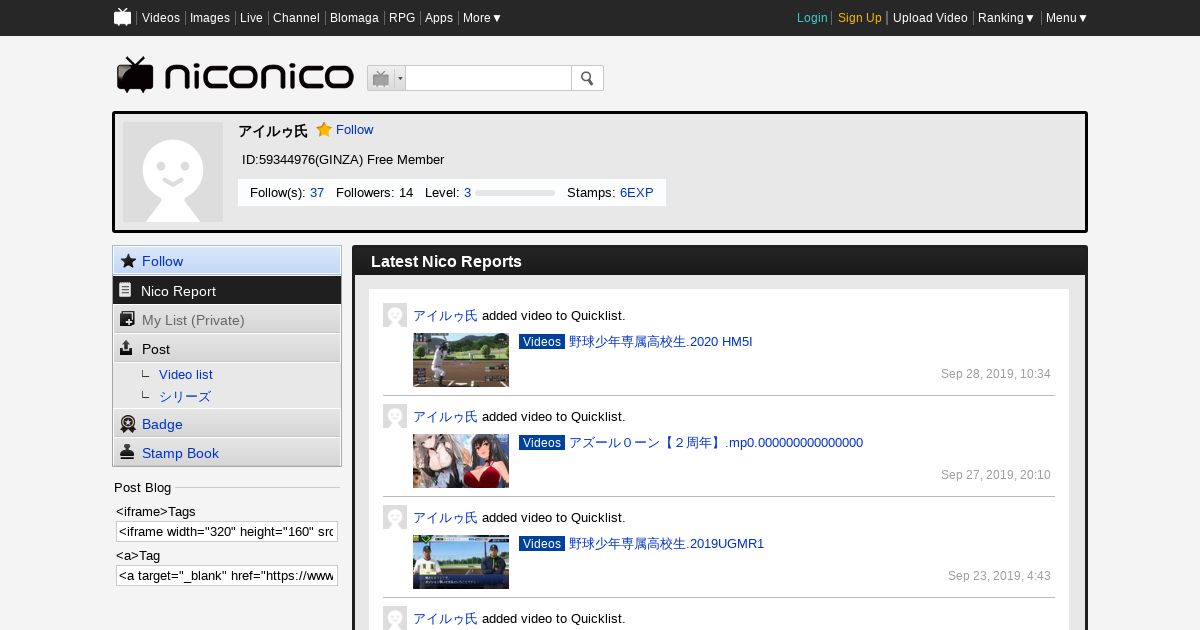
Task: Click the Stamp Book stamp icon
Action: click(x=127, y=452)
